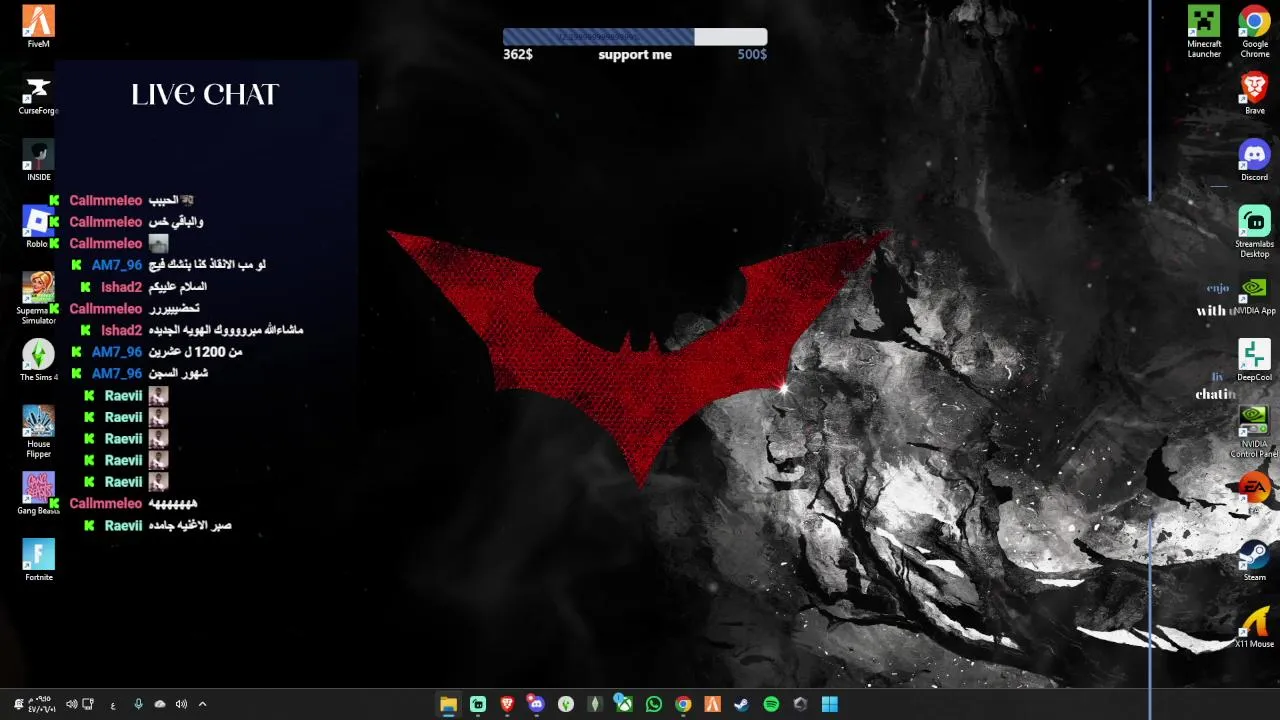The height and width of the screenshot is (720, 1280).
Task: Open NVIDIA Control Panel shortcut
Action: pos(1254,431)
